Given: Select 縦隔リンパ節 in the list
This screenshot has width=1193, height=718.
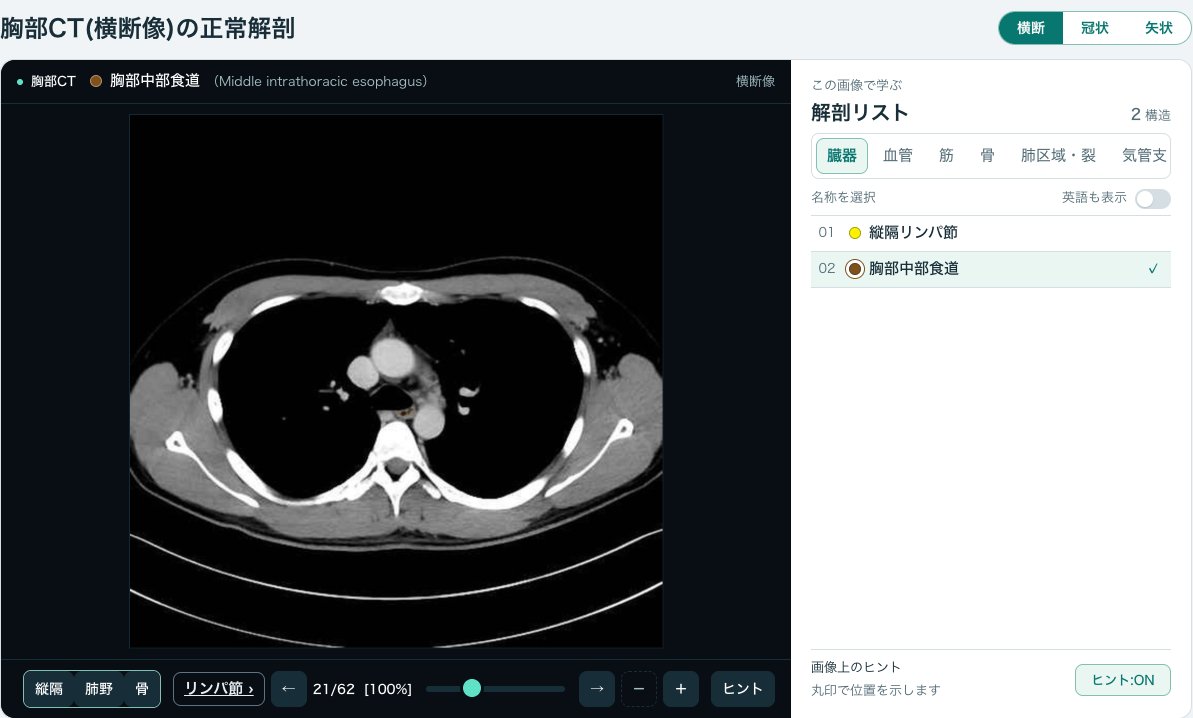Looking at the screenshot, I should (991, 233).
